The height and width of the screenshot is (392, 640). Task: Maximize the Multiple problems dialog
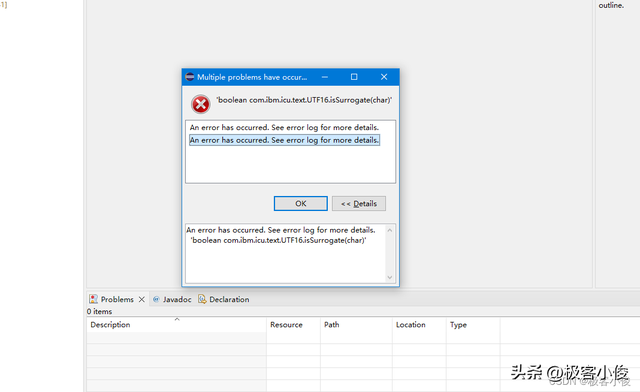[x=354, y=77]
